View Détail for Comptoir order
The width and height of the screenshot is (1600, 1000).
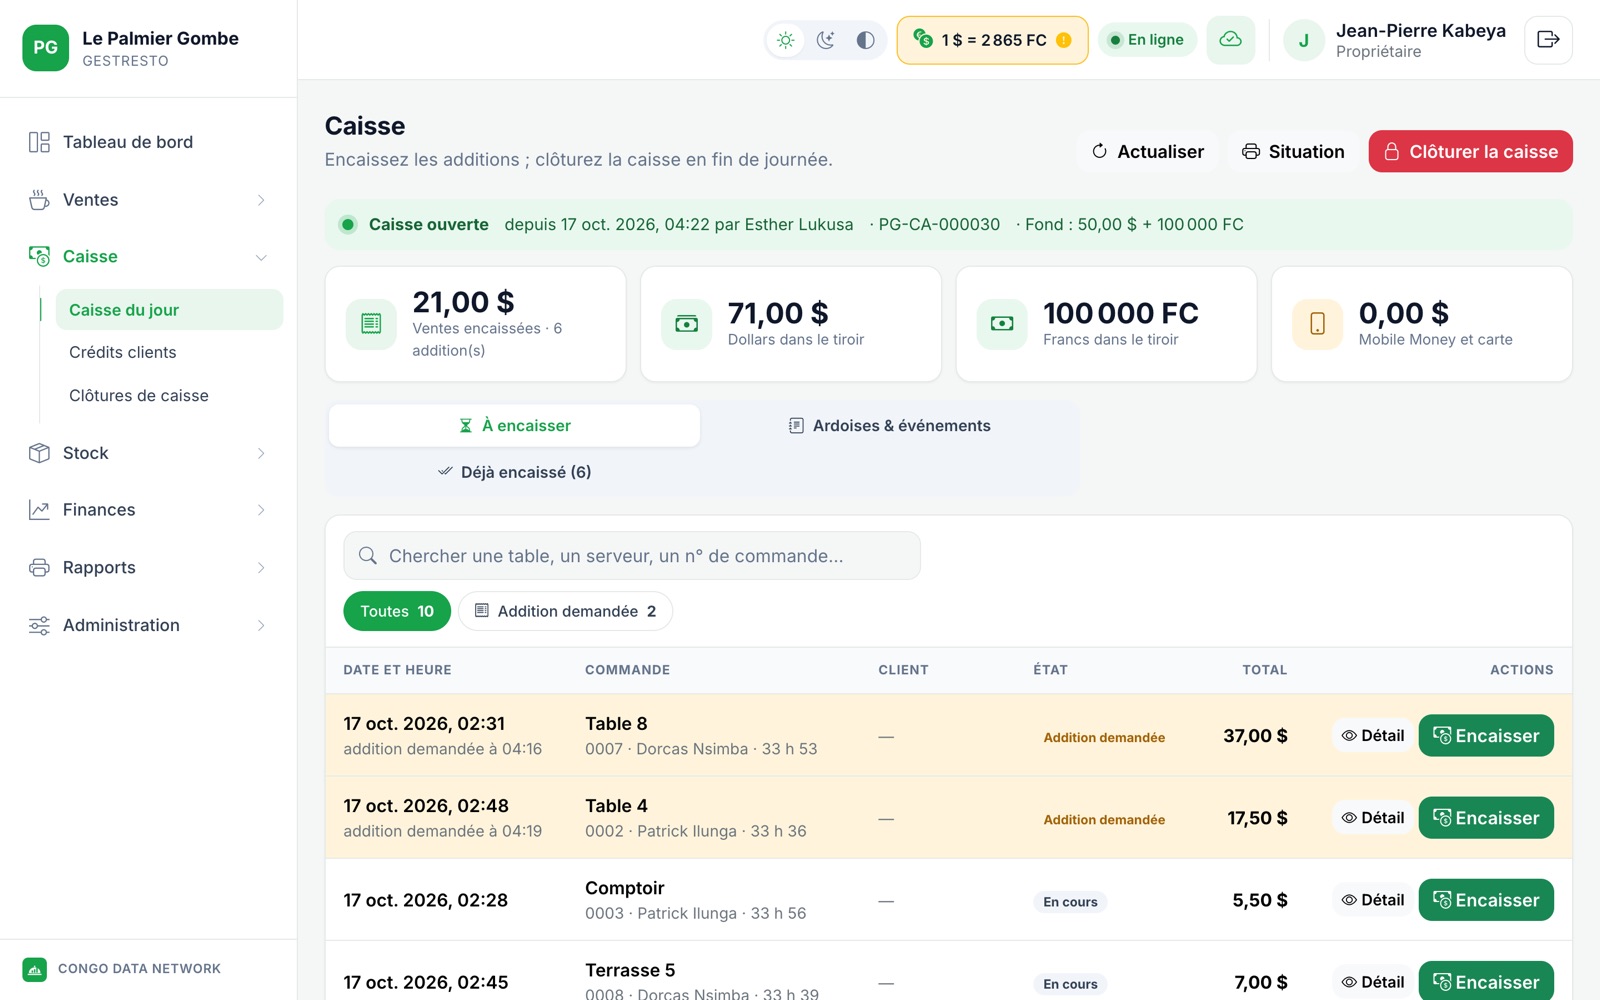tap(1373, 900)
